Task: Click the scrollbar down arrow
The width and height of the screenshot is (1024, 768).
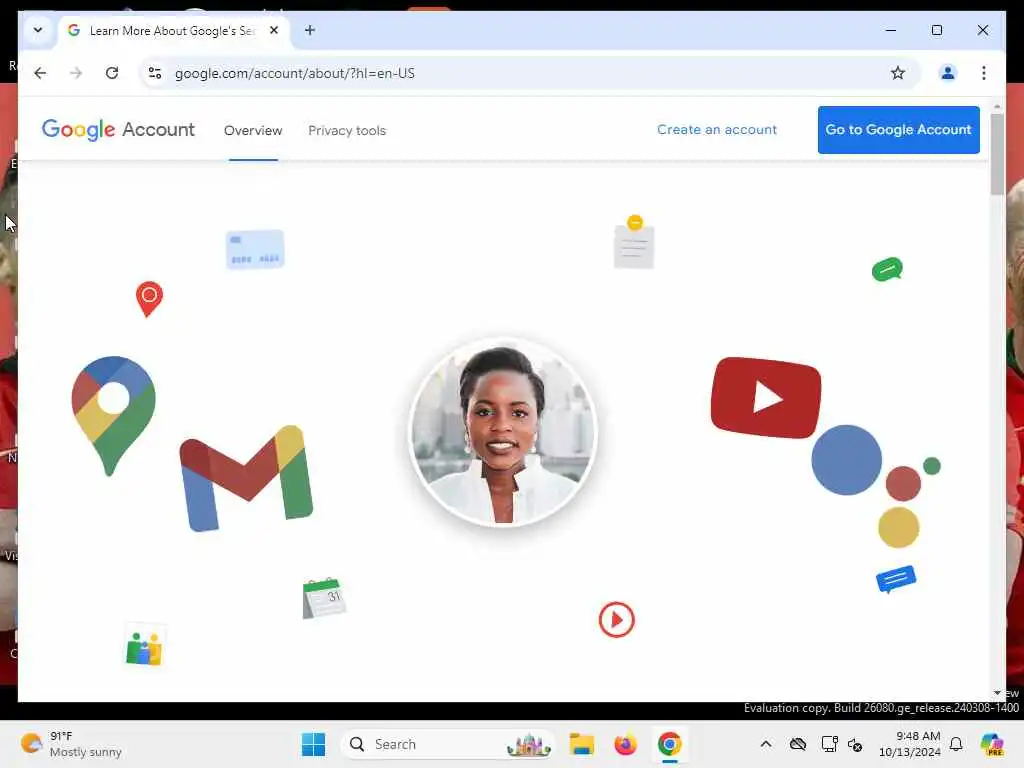Action: [997, 692]
